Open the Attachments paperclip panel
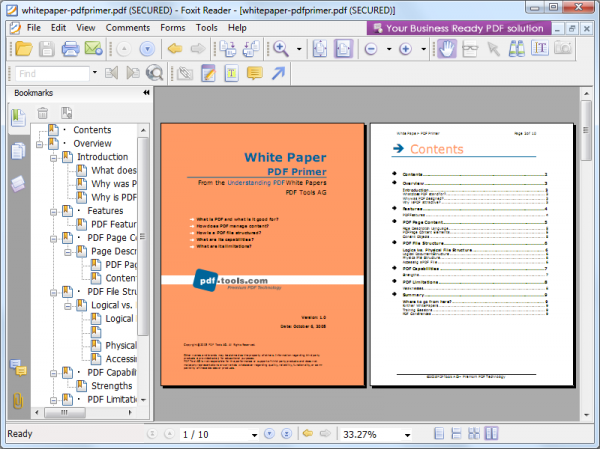 pos(19,402)
